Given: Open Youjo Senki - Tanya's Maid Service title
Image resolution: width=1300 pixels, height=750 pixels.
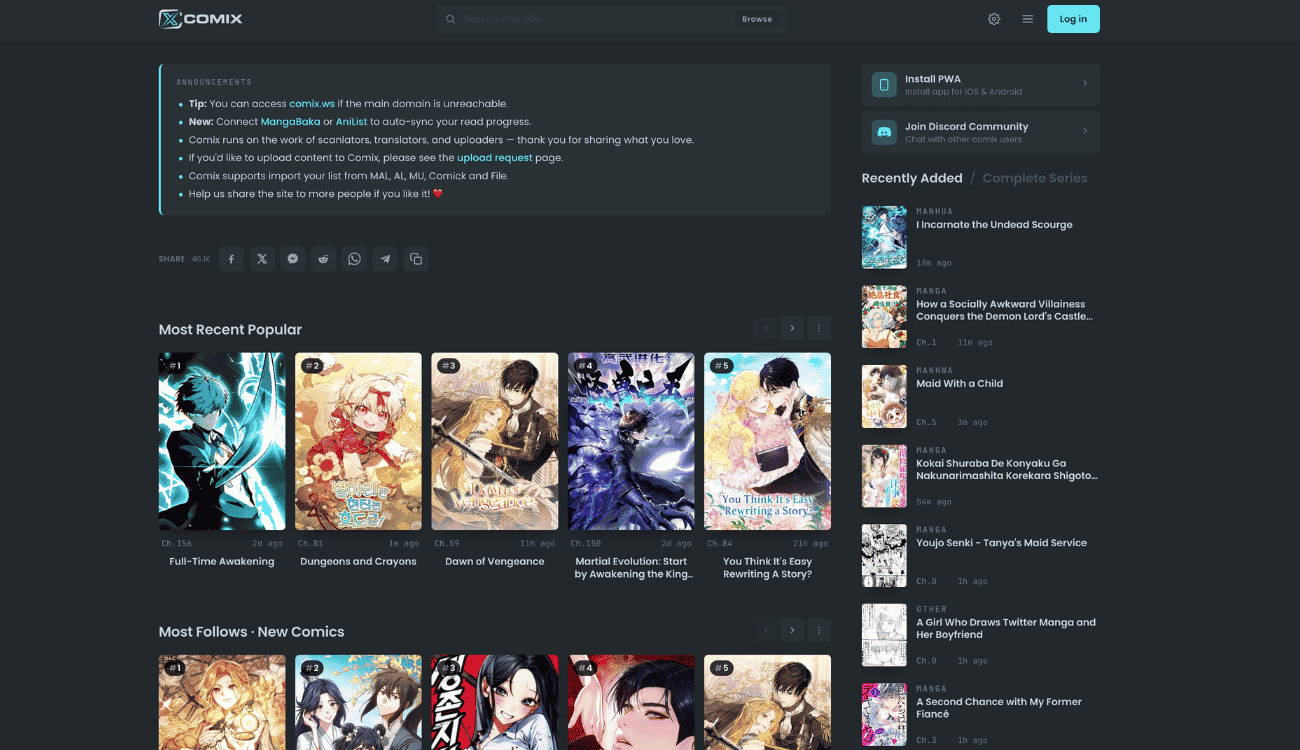Looking at the screenshot, I should [x=1001, y=543].
